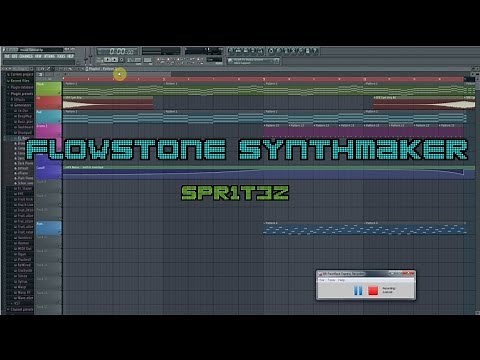Select the Plucked! folder in browser
The height and width of the screenshot is (360, 480).
(23, 259)
